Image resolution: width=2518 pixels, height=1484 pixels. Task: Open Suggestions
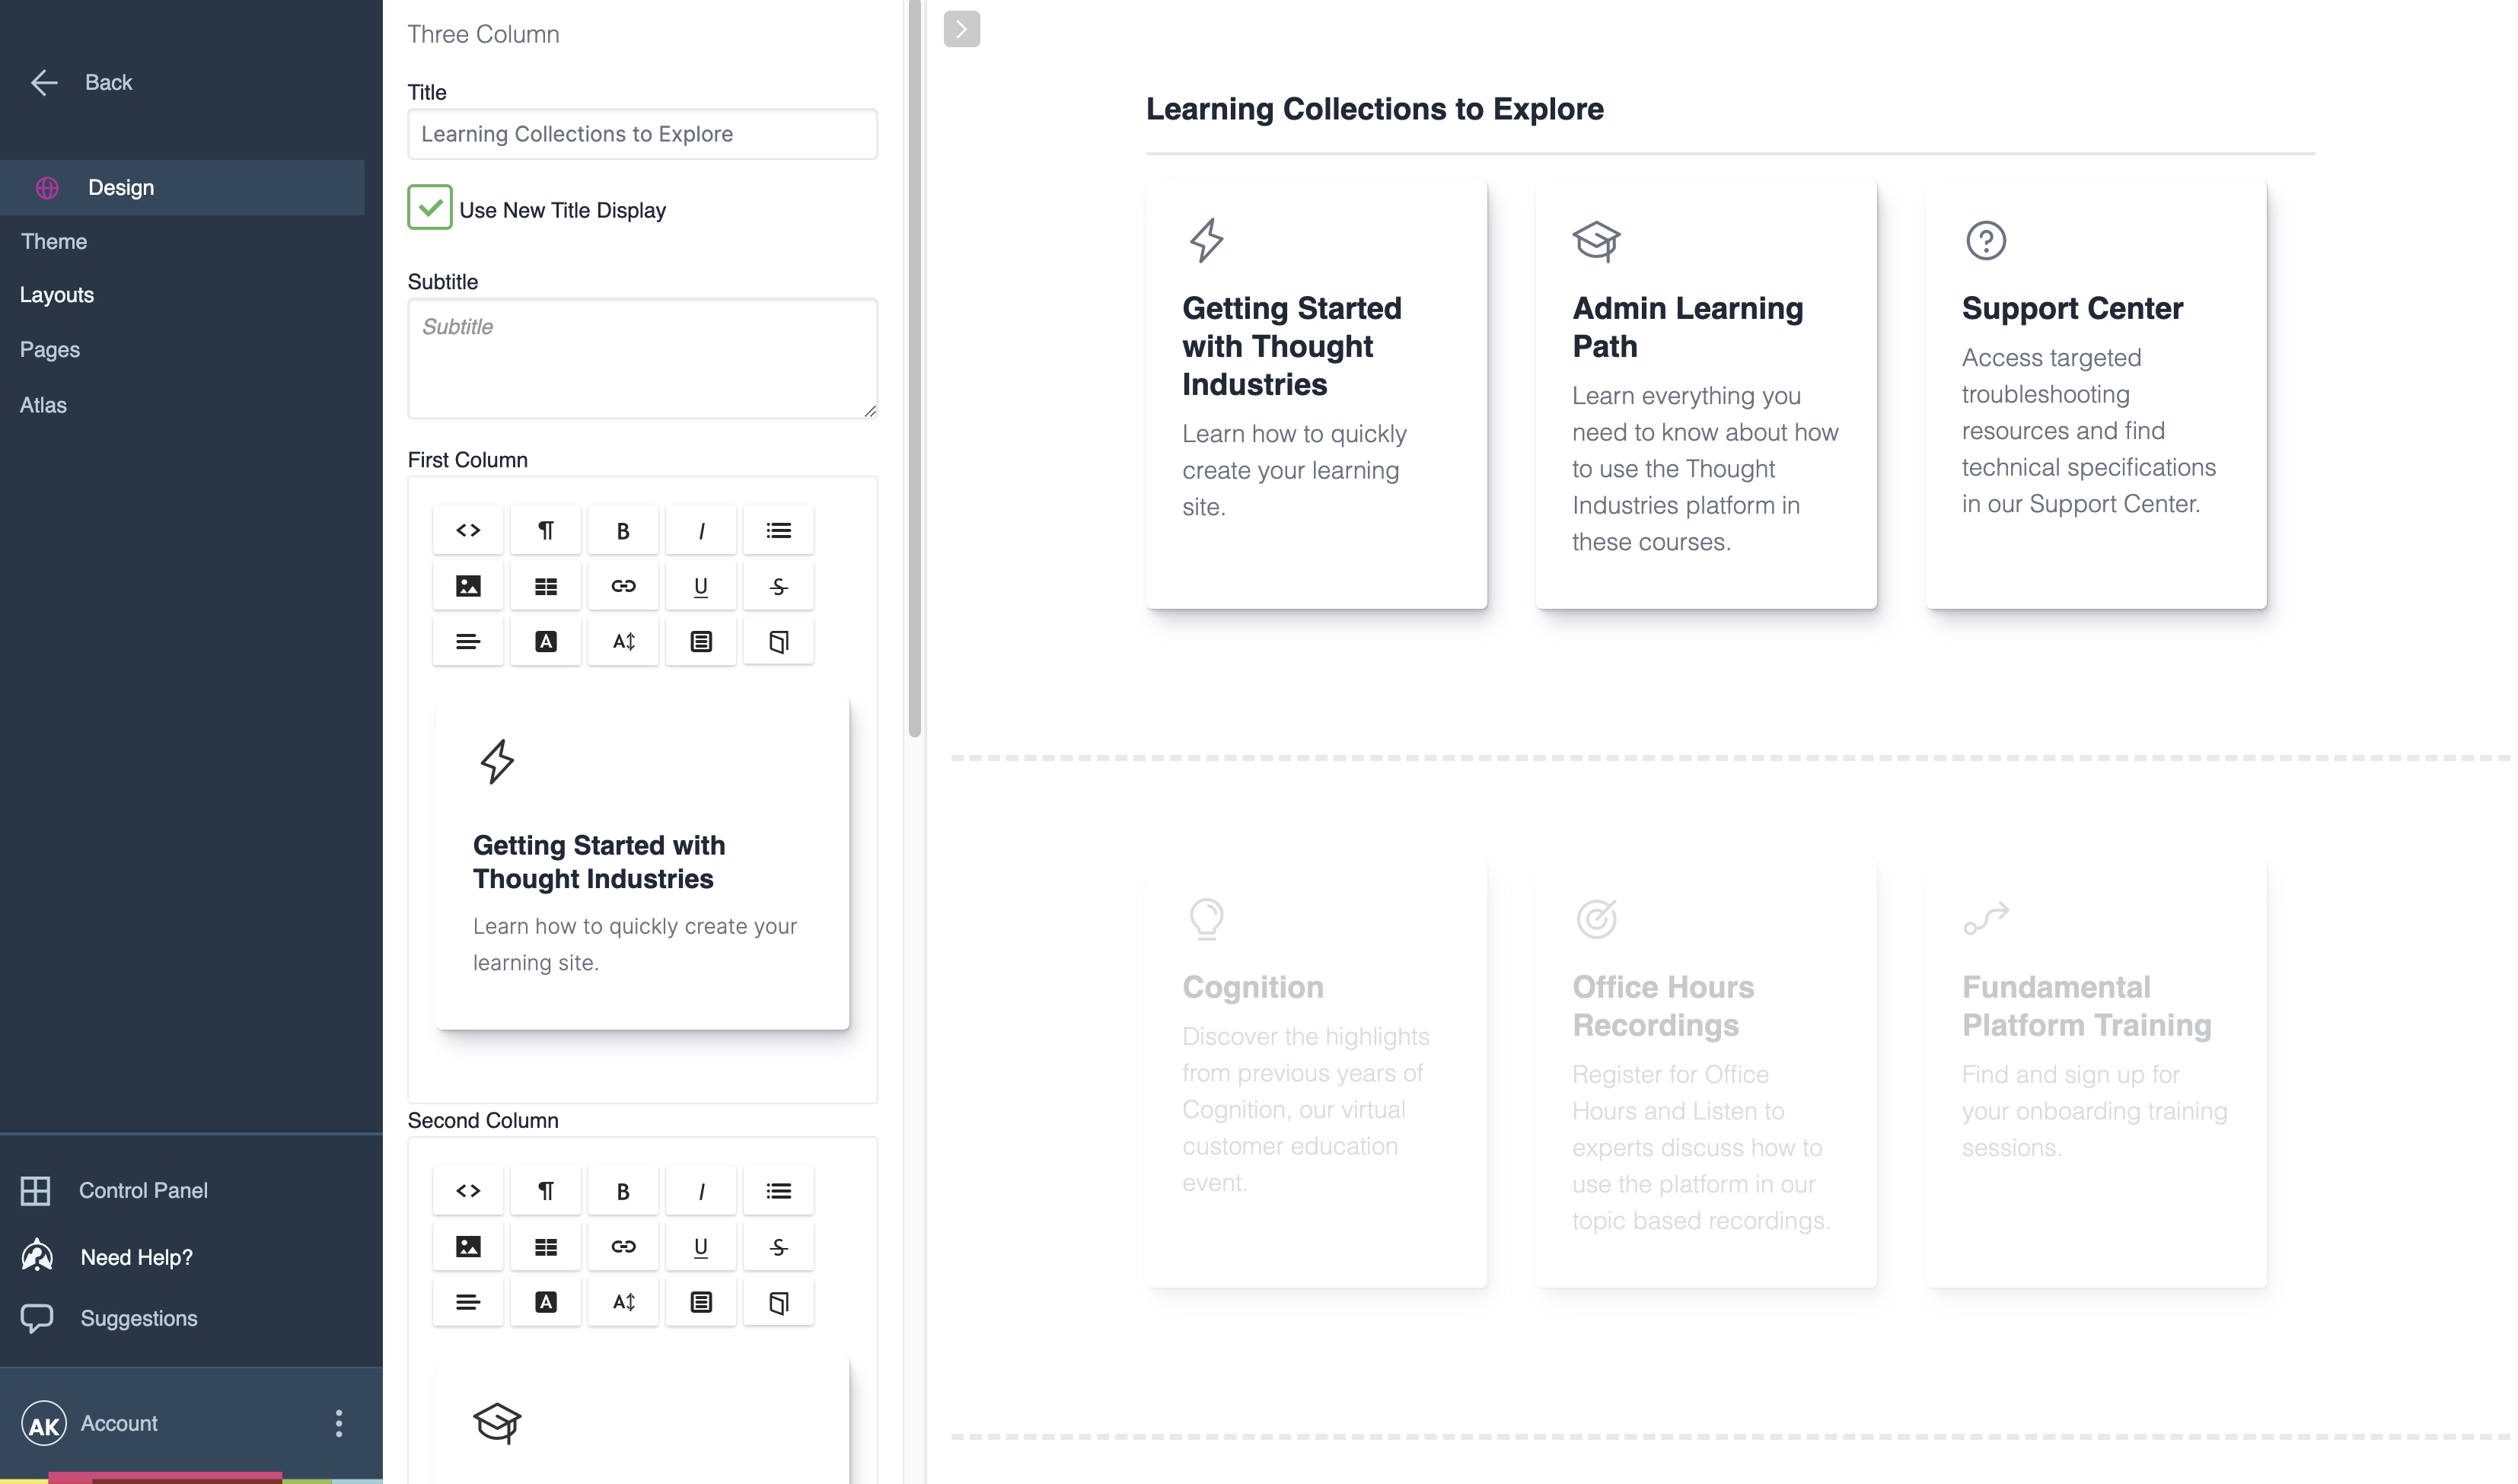point(109,1318)
